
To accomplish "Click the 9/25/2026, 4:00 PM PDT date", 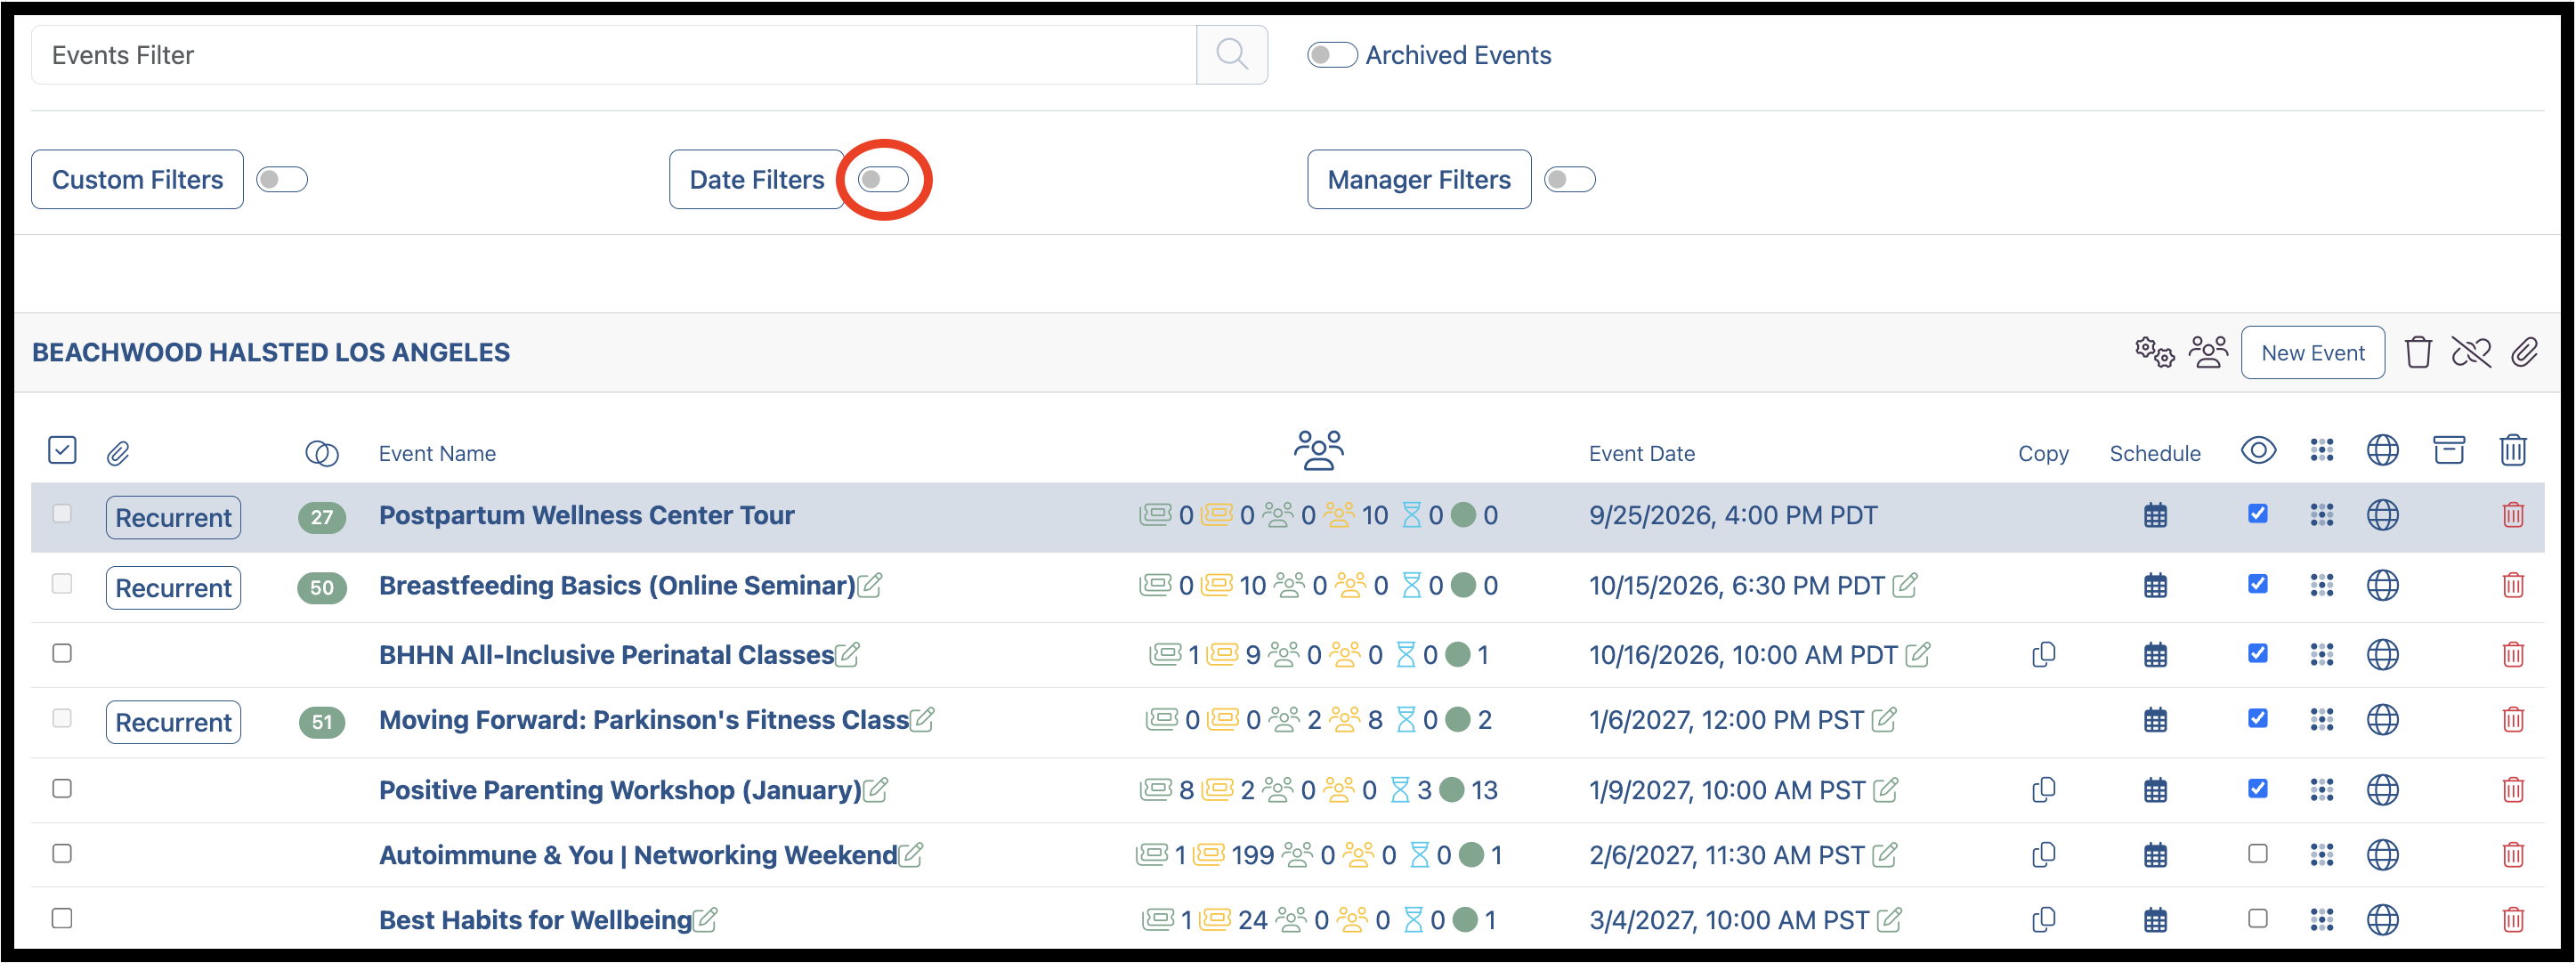I will tap(1733, 516).
